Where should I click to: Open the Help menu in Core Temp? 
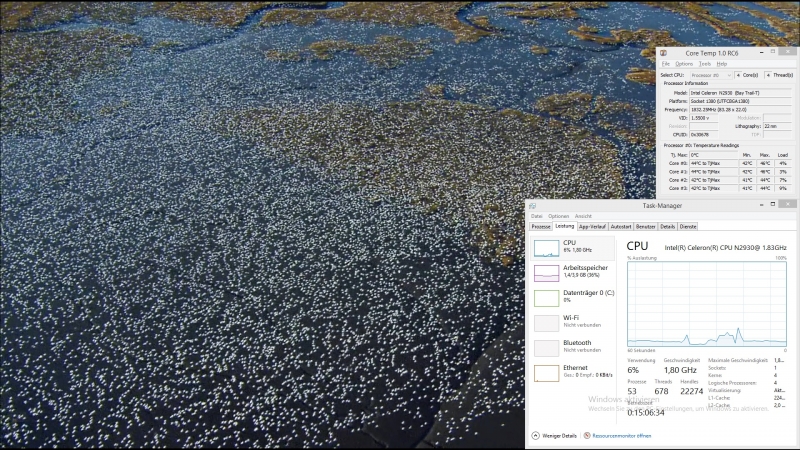coord(721,64)
